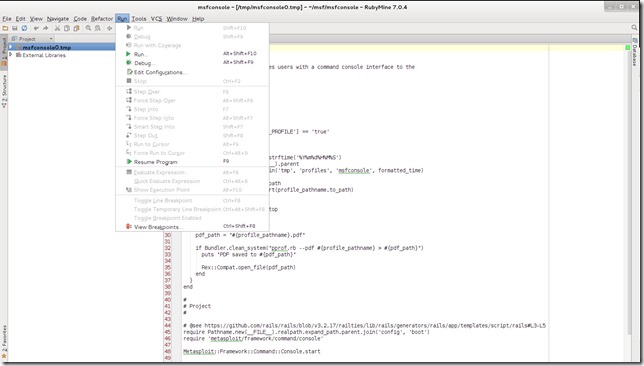This screenshot has height=366, width=644.
Task: Choose Run... with Alt+Shift+F10 shortcut
Action: 192,54
